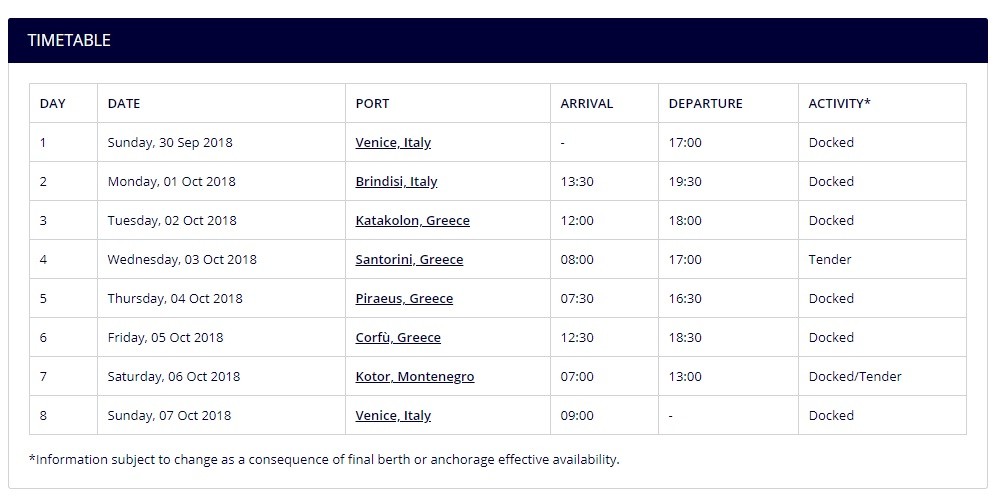Screen dimensions: 1000x501
Task: Select the Sunday, 30 Sep 2018 date cell
Action: (x=221, y=142)
